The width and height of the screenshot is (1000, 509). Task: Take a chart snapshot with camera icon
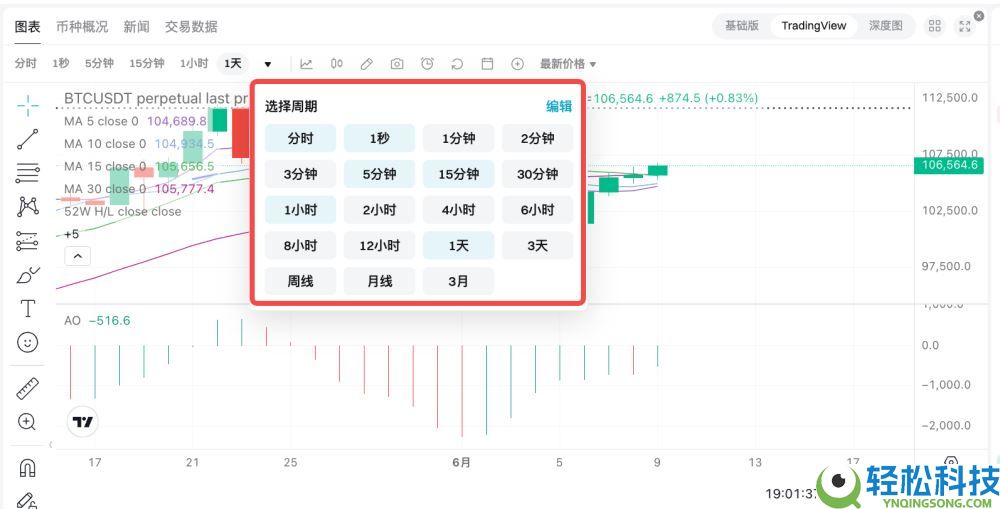coord(397,64)
